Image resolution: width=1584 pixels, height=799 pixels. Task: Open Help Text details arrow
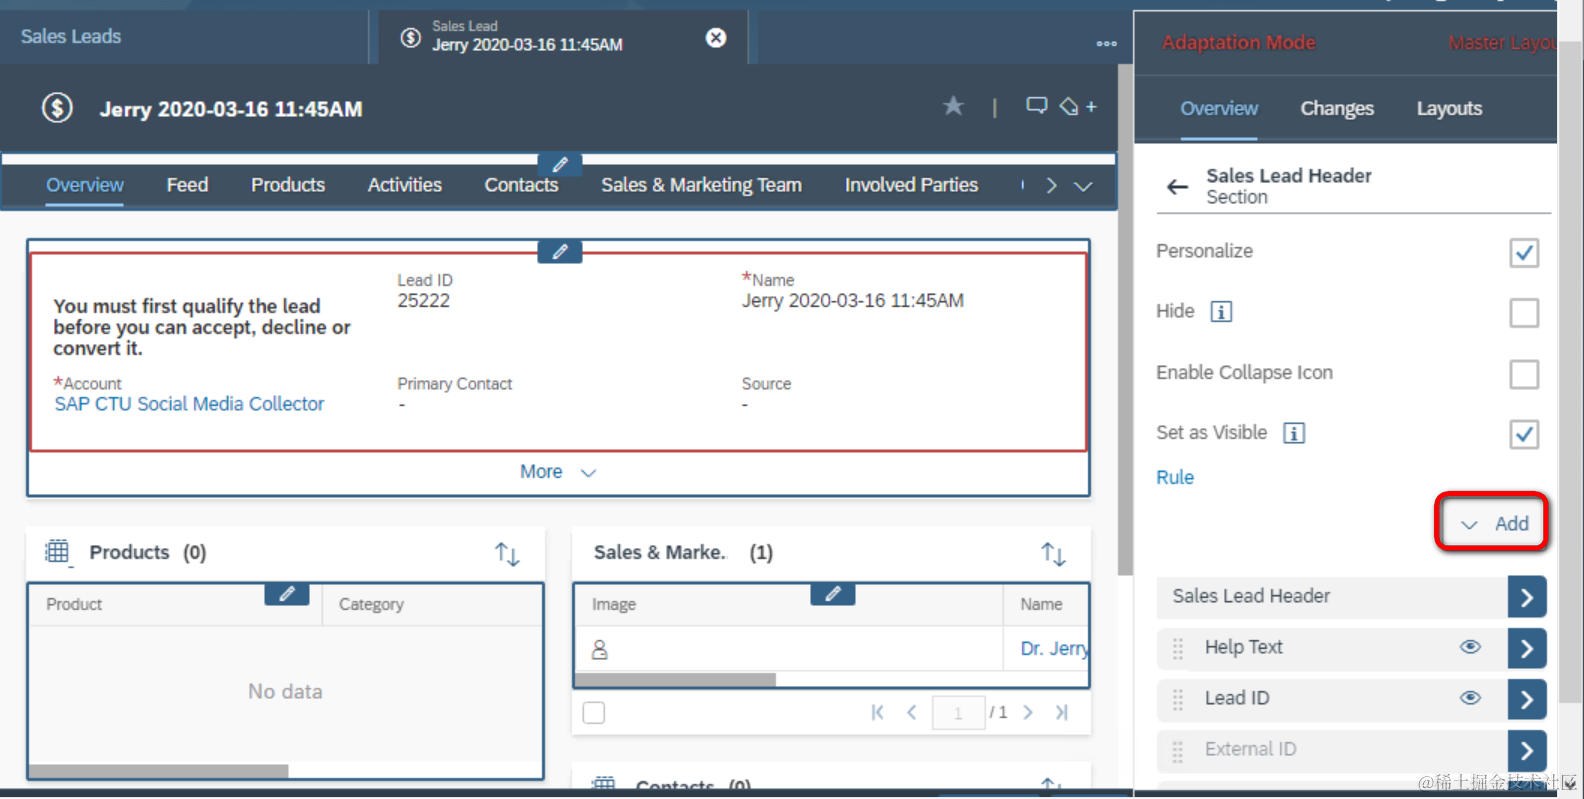1527,648
